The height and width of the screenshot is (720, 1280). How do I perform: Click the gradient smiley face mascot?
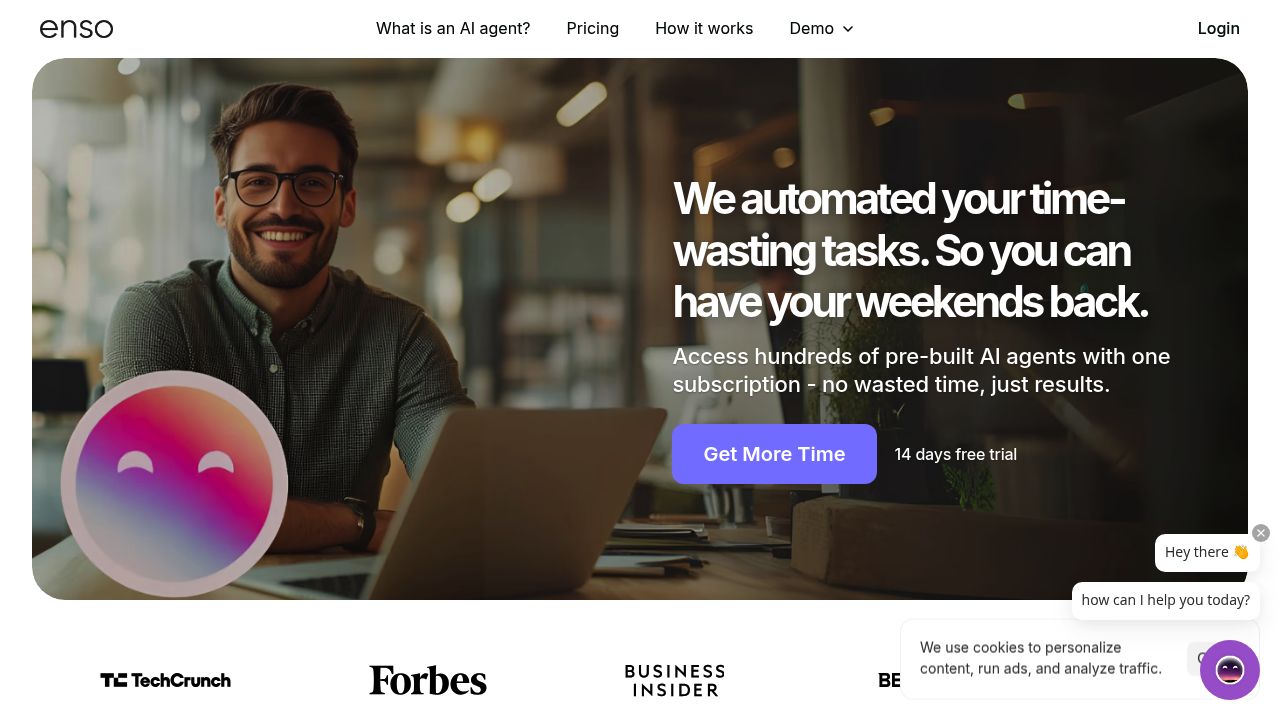pos(175,484)
